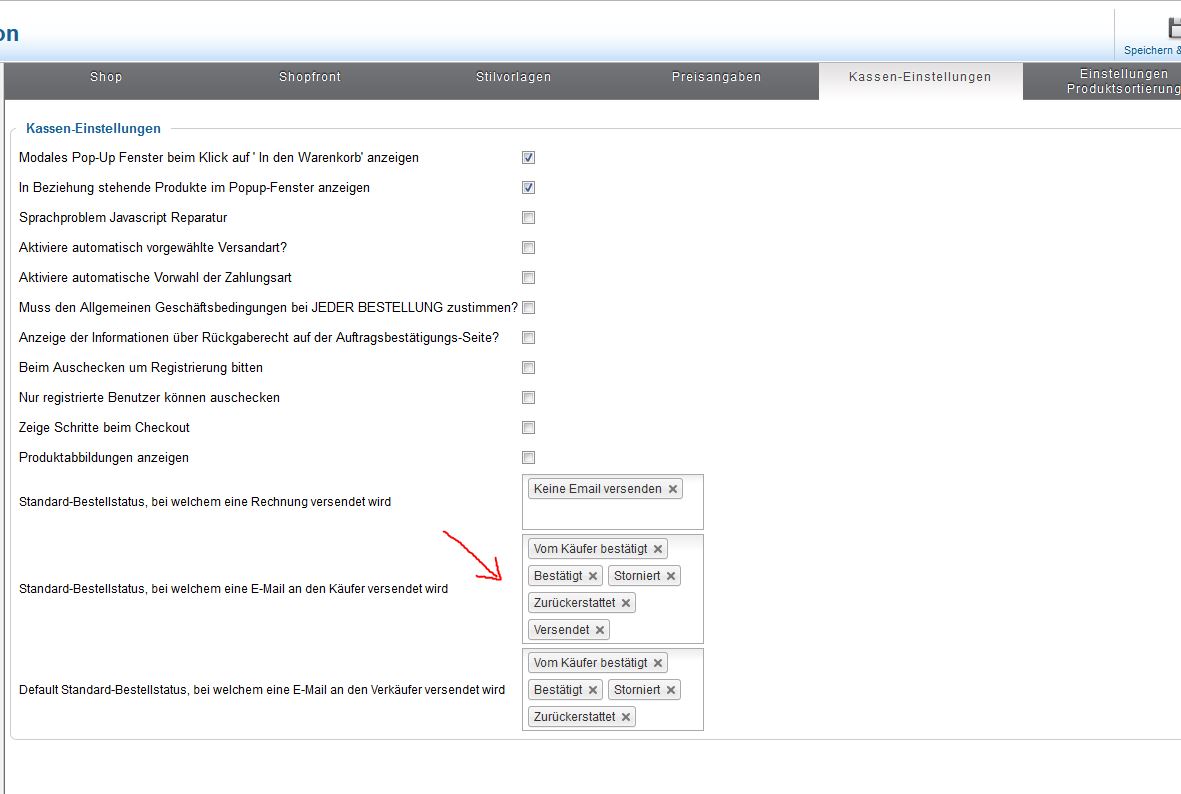The image size is (1181, 794).
Task: Disable related products in popup window checkbox
Action: (528, 187)
